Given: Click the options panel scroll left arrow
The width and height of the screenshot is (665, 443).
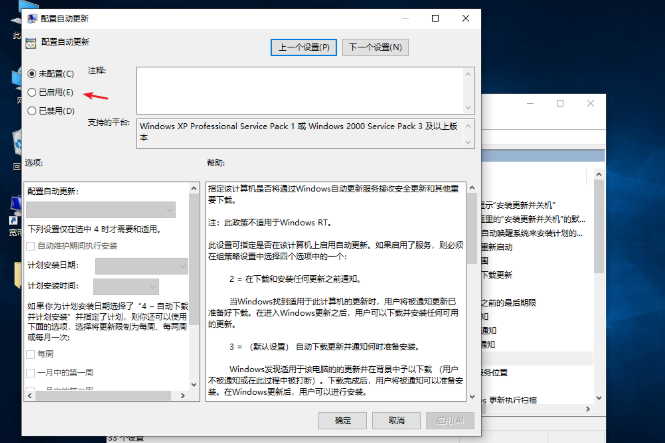Looking at the screenshot, I should click(30, 396).
